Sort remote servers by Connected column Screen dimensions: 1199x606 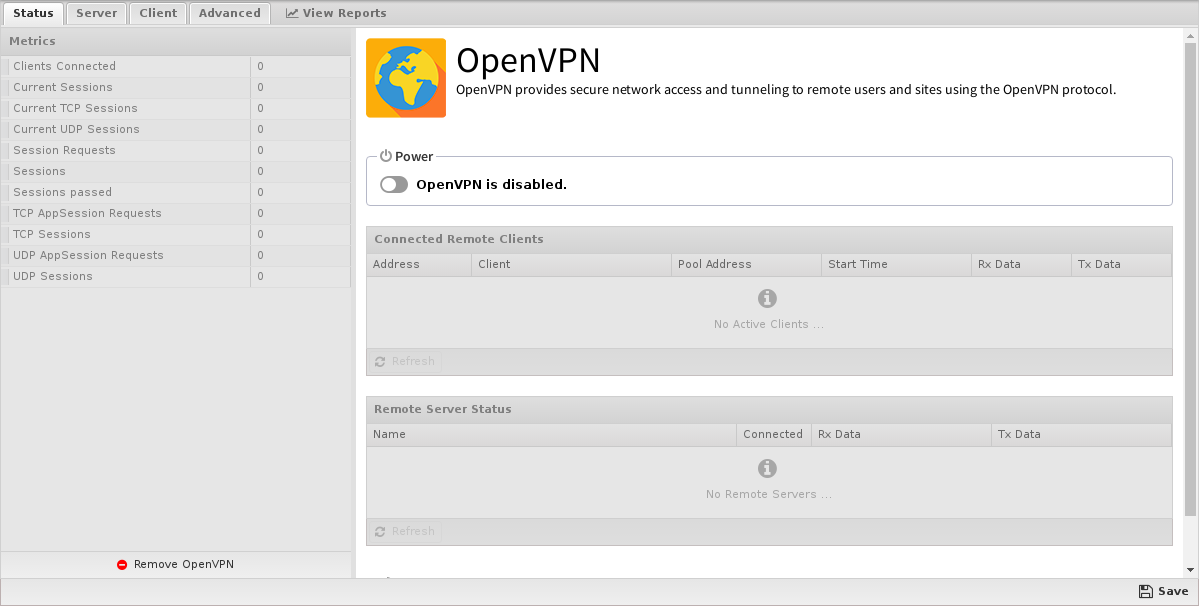[x=773, y=435]
